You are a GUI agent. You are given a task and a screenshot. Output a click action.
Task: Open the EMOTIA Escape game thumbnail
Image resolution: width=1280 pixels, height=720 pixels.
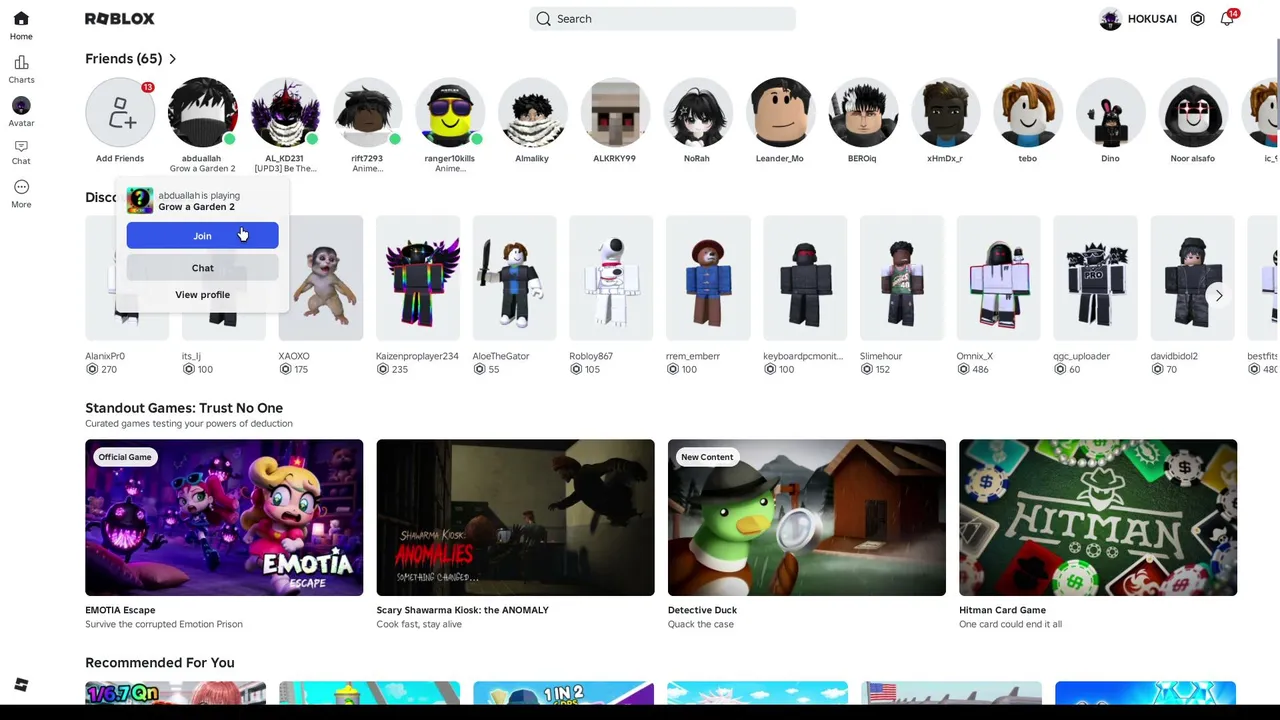coord(224,518)
